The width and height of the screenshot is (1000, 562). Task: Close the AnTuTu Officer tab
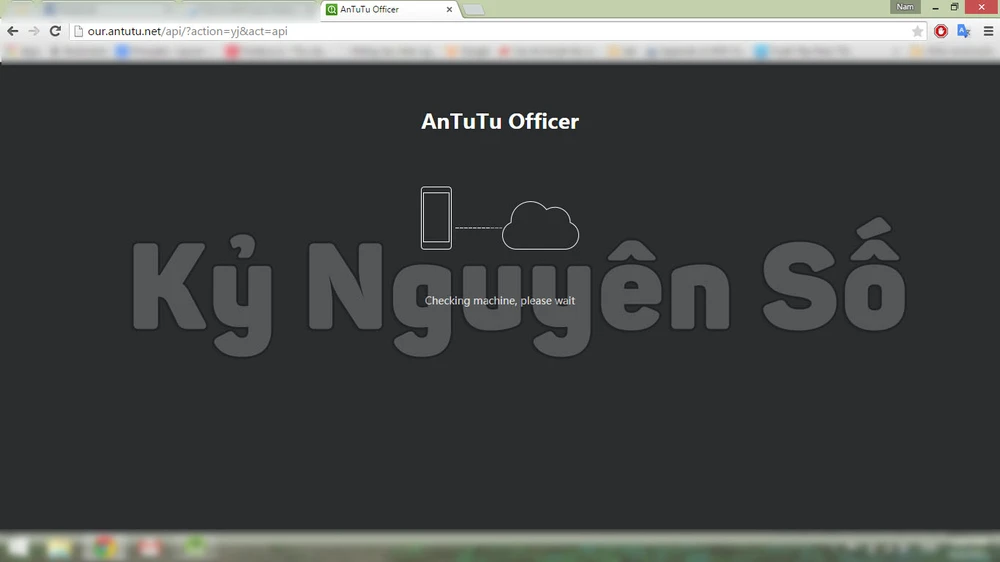click(x=450, y=10)
